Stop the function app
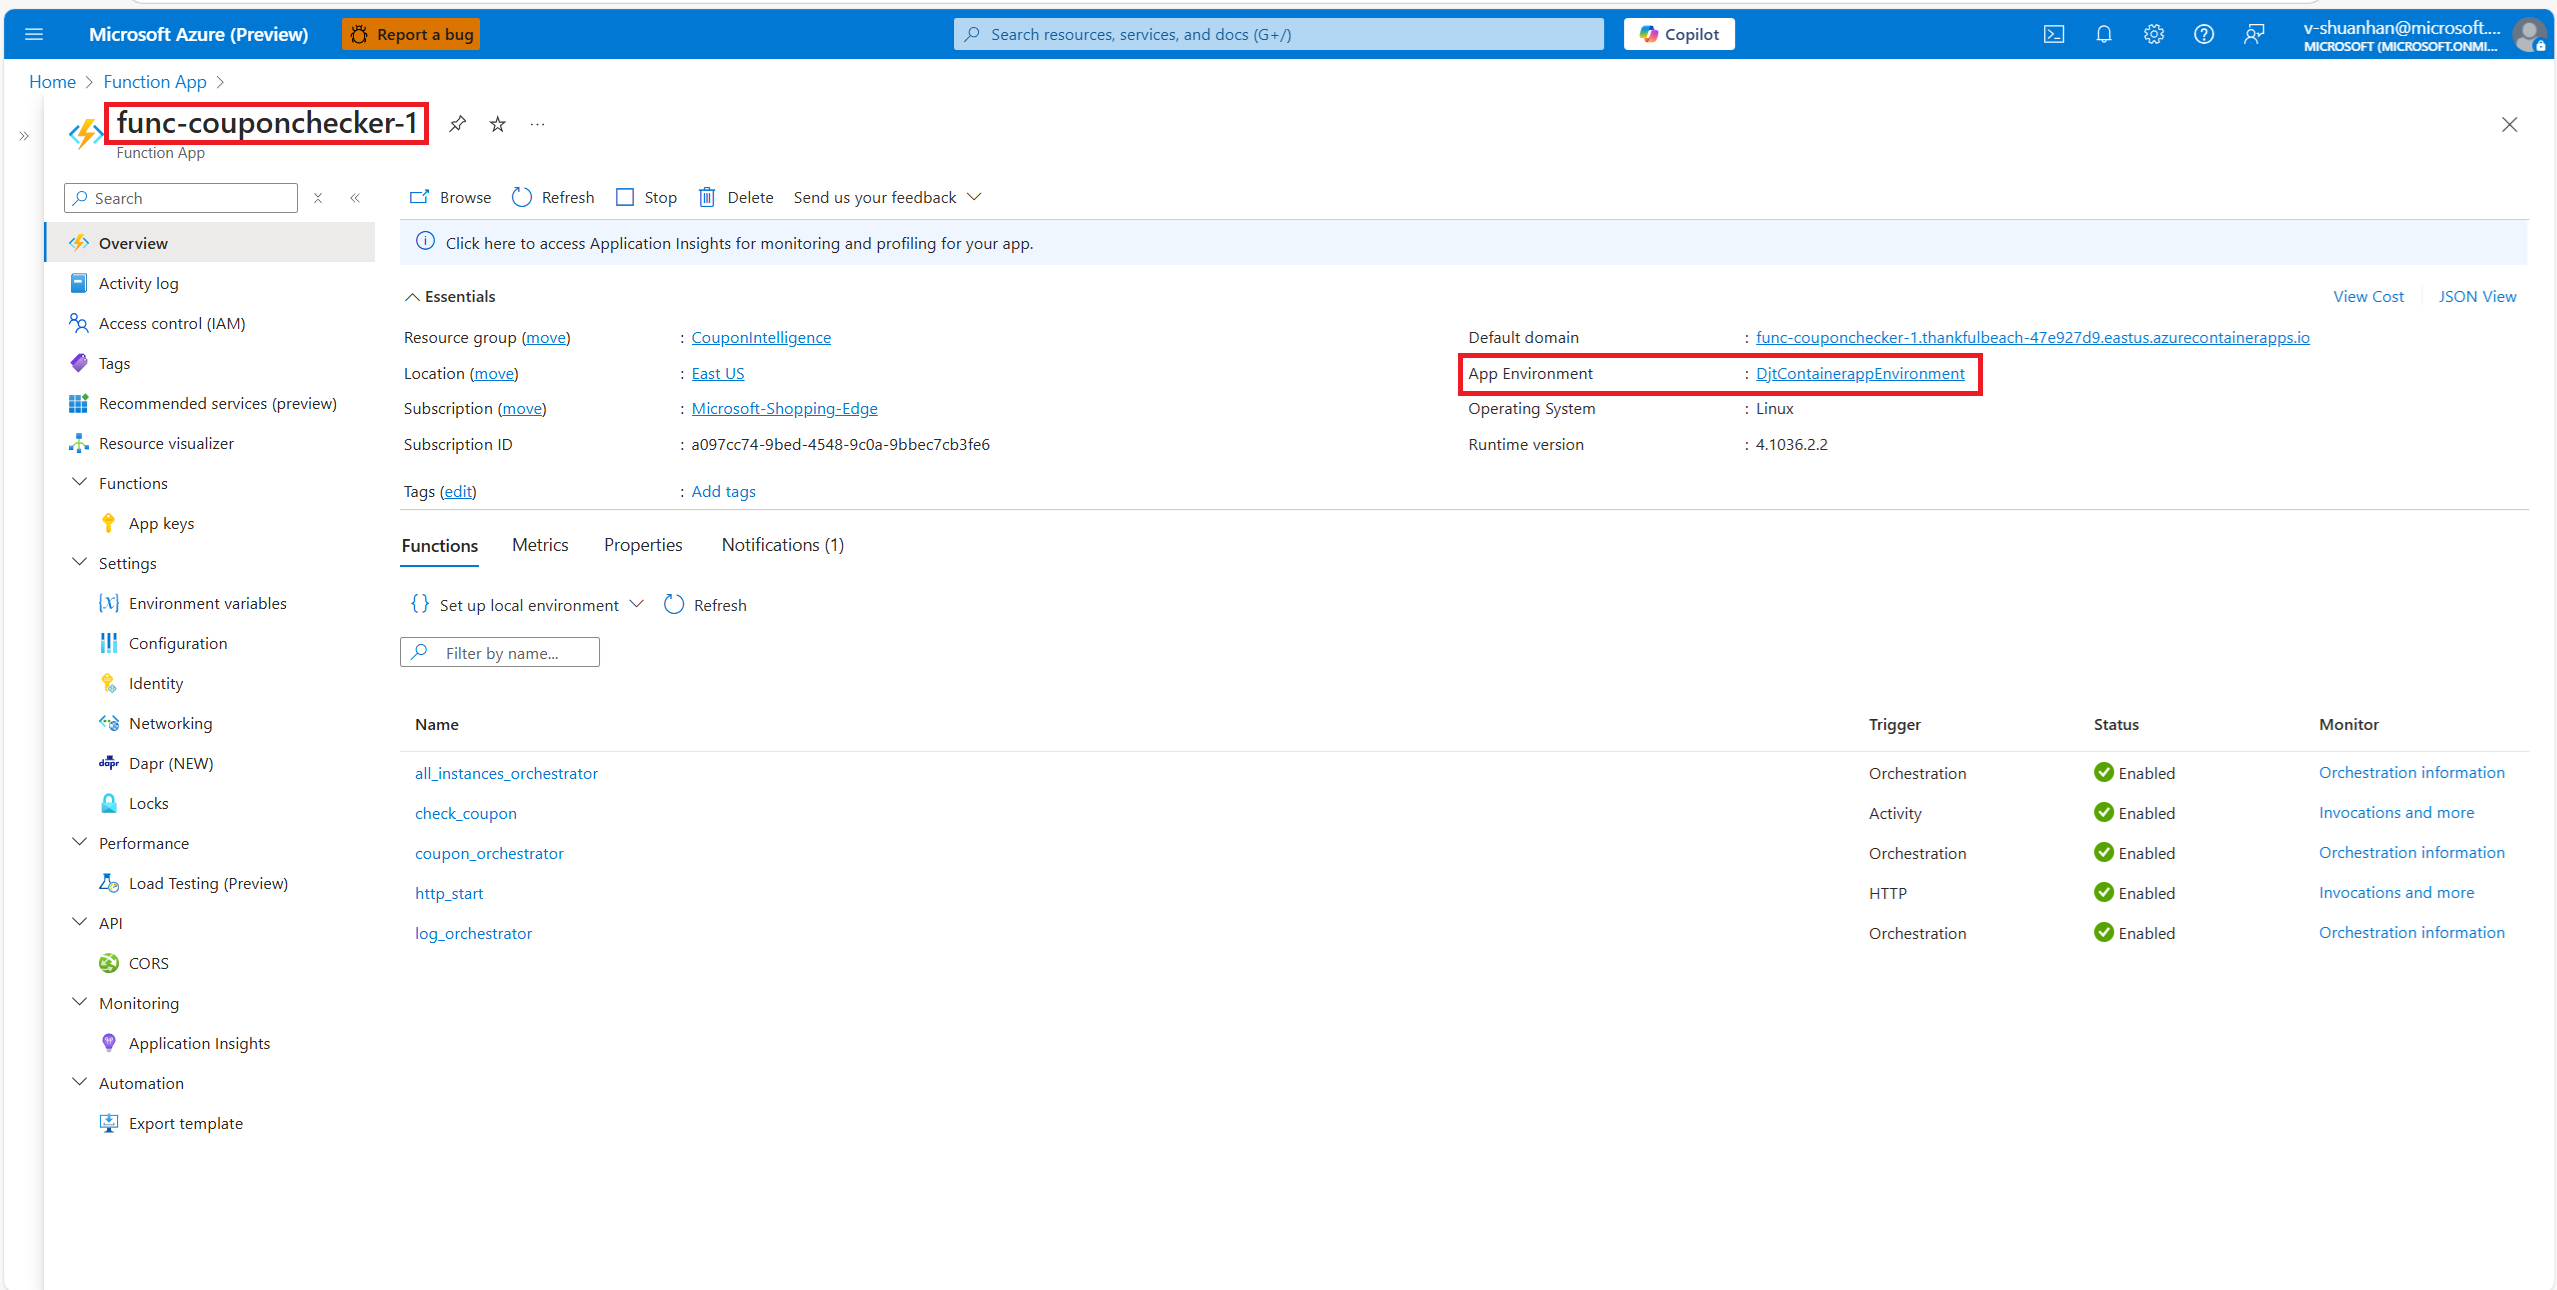2557x1290 pixels. 646,197
